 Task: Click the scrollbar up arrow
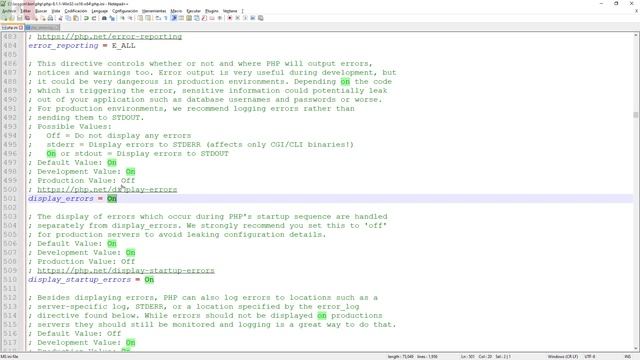pos(636,36)
